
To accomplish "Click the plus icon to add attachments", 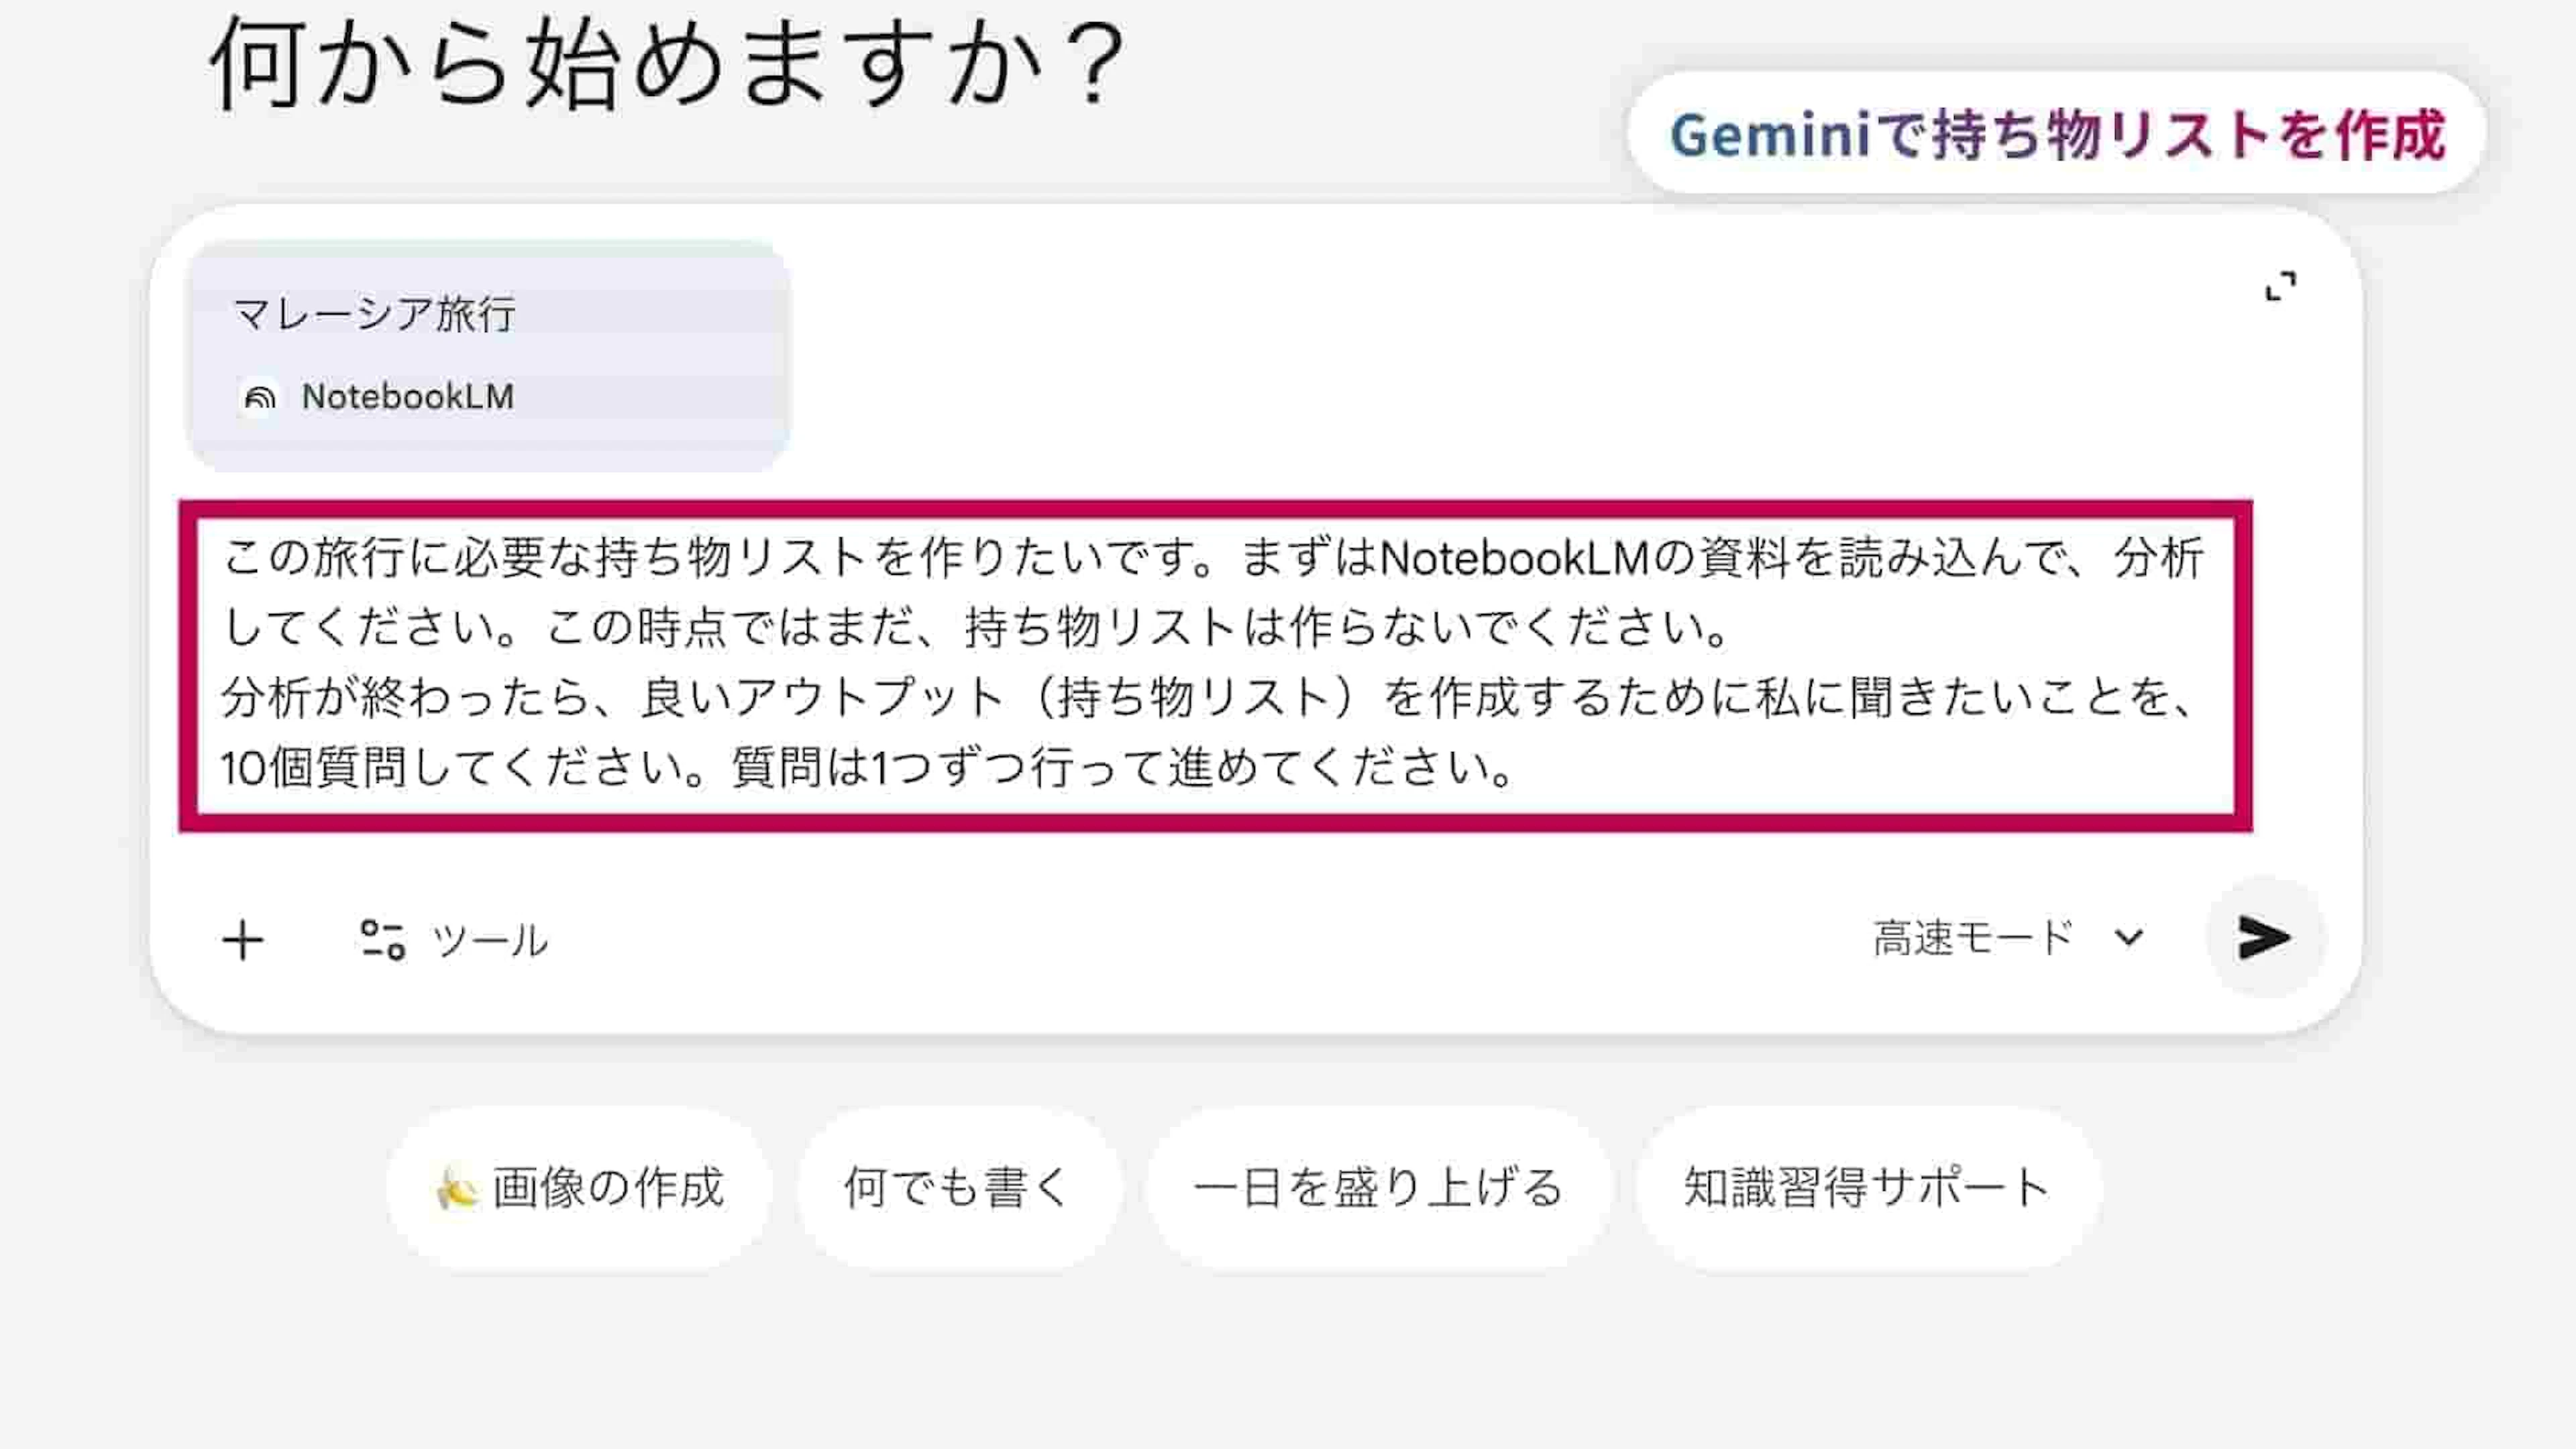I will tap(242, 940).
